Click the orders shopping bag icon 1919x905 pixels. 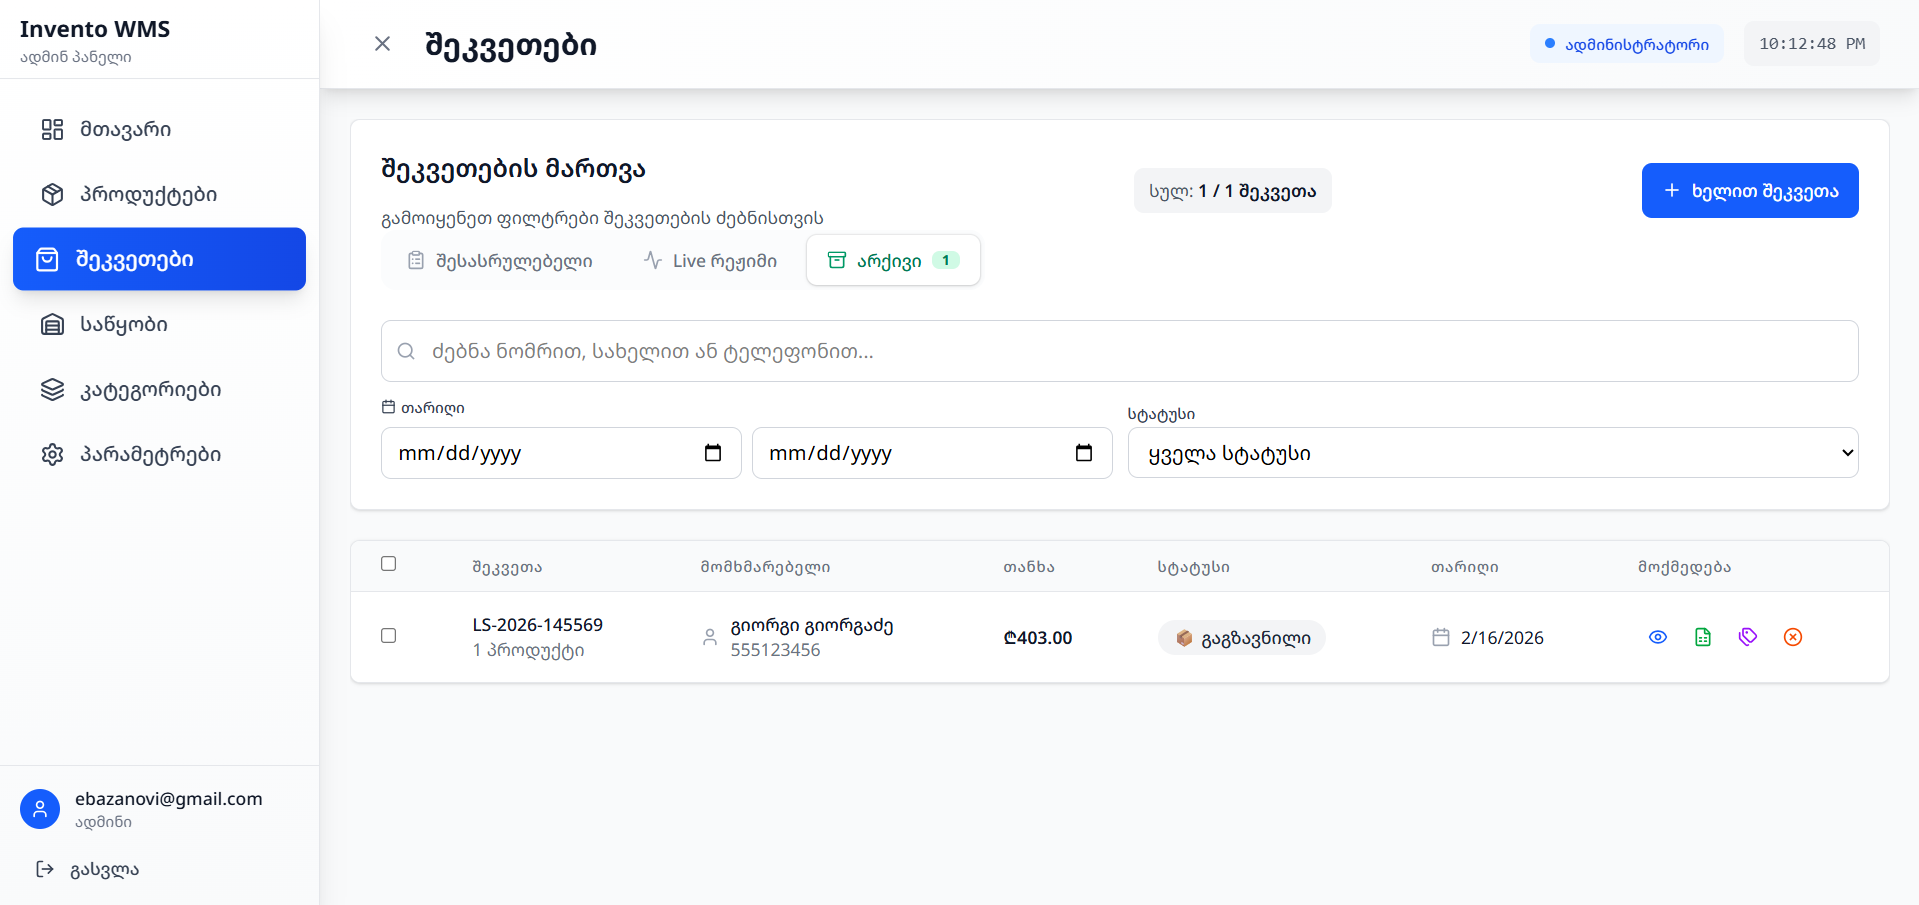pyautogui.click(x=47, y=259)
